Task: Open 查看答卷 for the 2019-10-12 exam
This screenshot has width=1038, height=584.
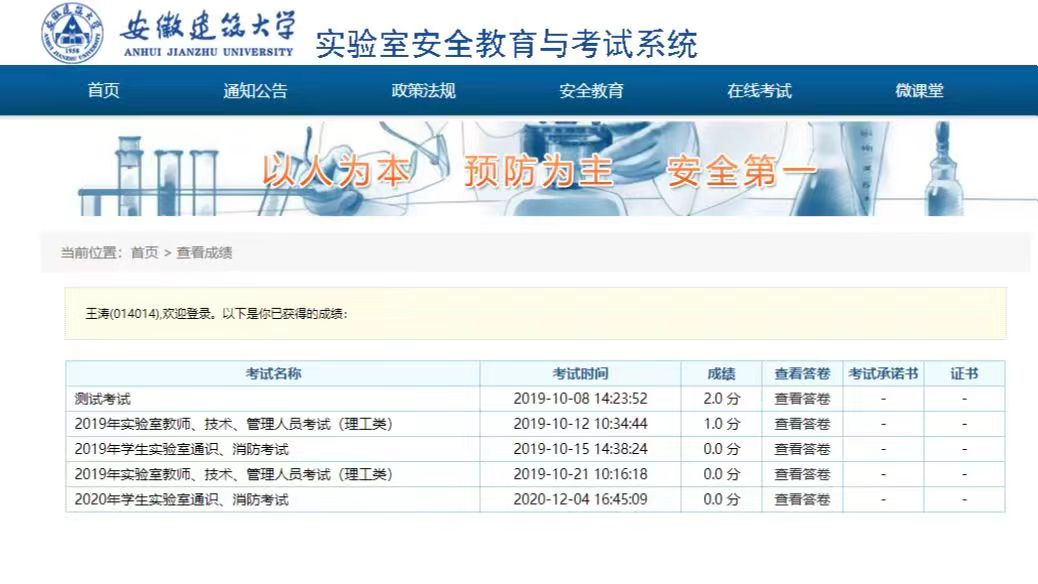Action: [802, 424]
